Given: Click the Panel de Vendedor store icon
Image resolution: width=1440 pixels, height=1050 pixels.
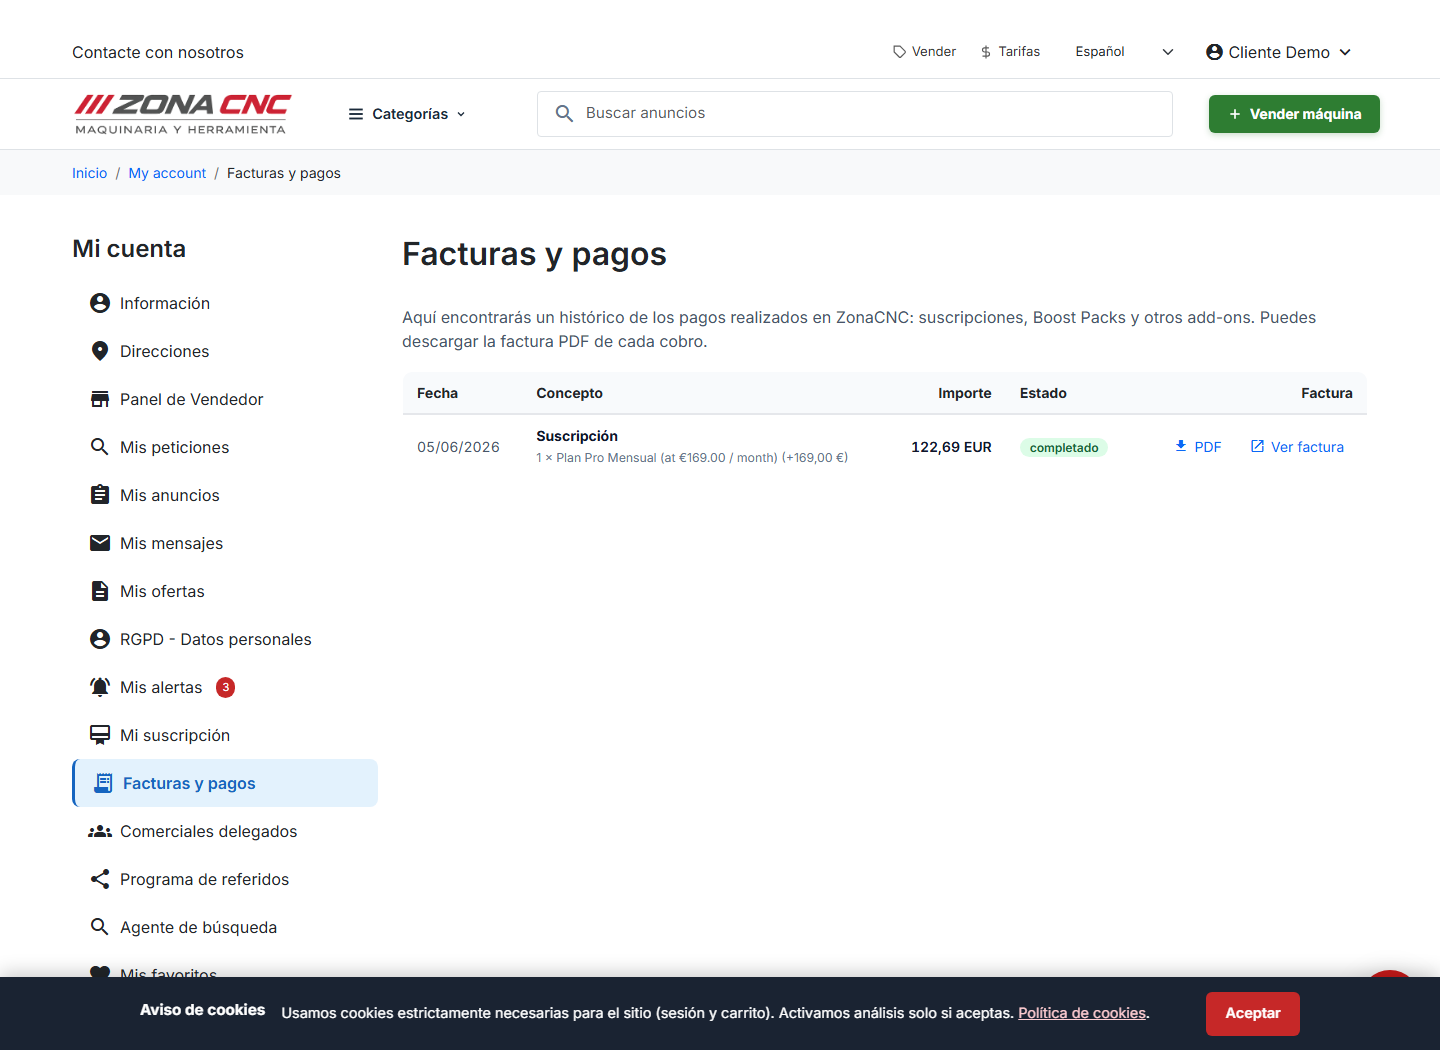Looking at the screenshot, I should [100, 399].
